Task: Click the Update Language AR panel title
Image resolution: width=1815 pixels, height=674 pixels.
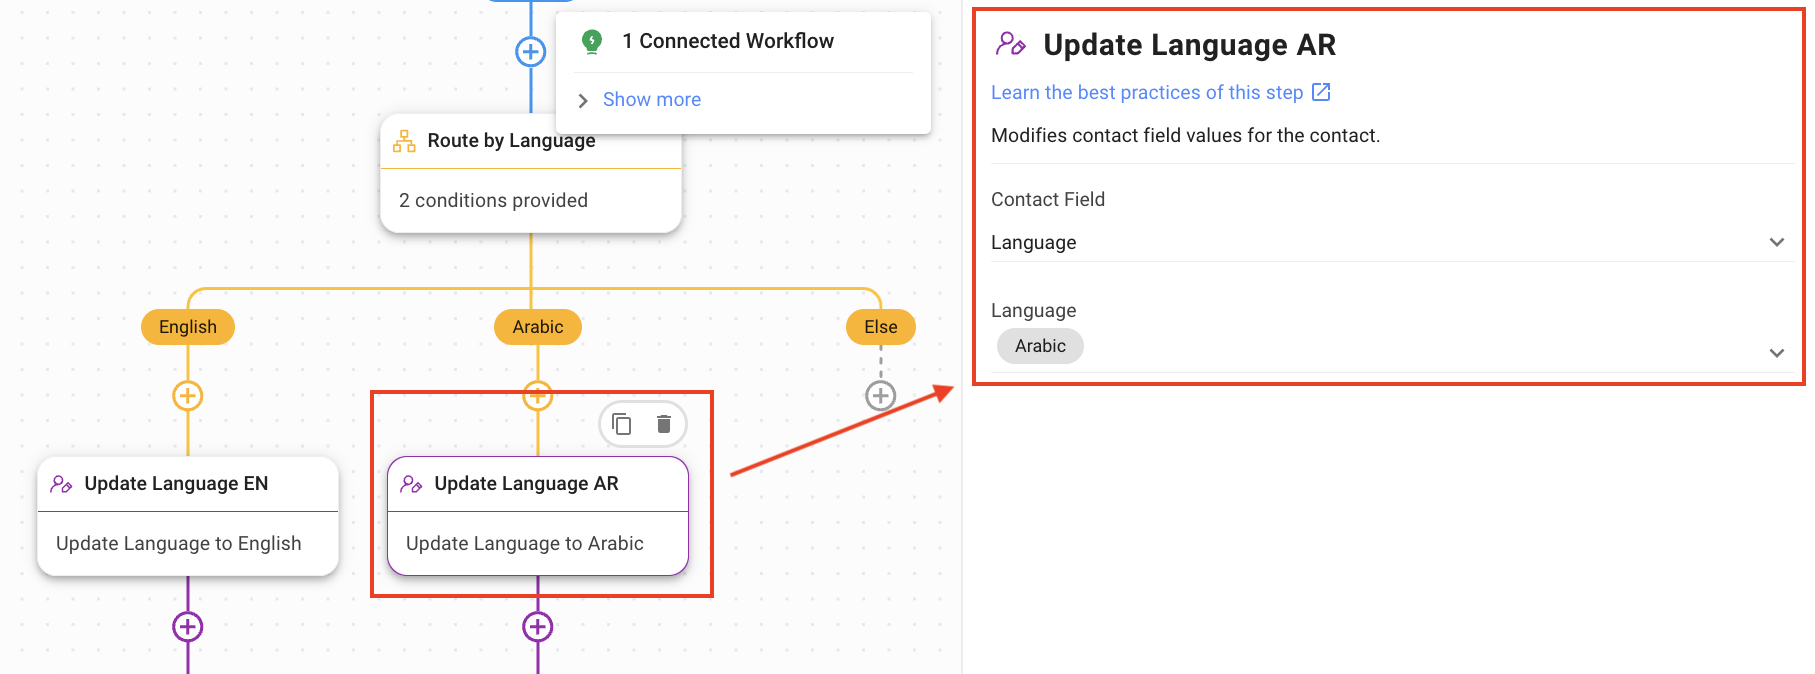Action: point(1189,45)
